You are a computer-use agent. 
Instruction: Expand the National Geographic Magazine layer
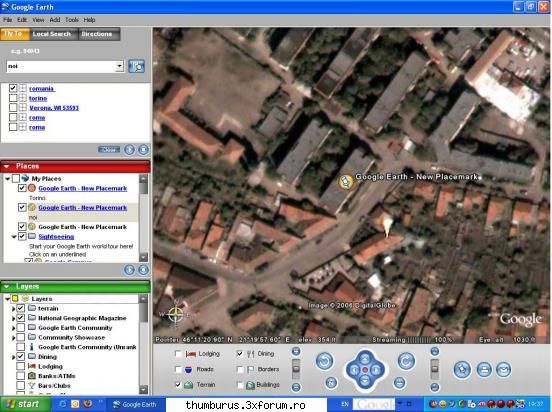pos(13,318)
